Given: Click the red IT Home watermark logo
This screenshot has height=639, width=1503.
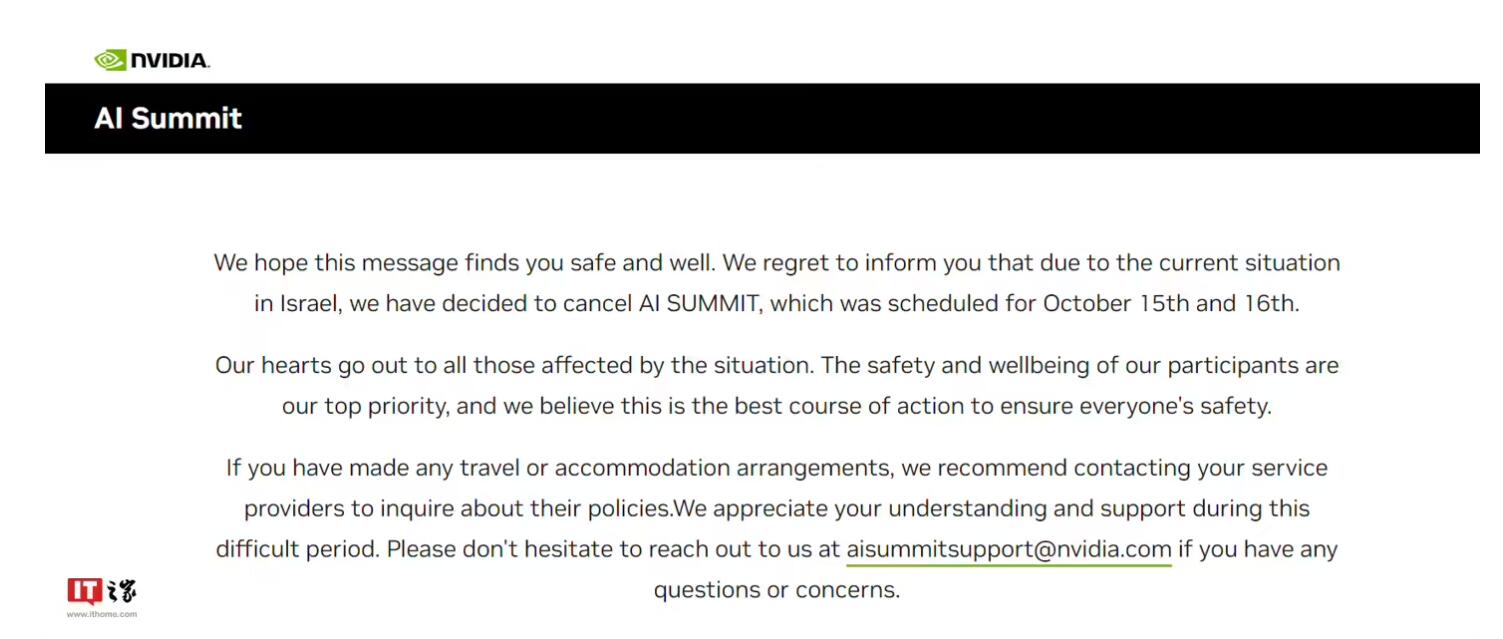Looking at the screenshot, I should pyautogui.click(x=102, y=591).
